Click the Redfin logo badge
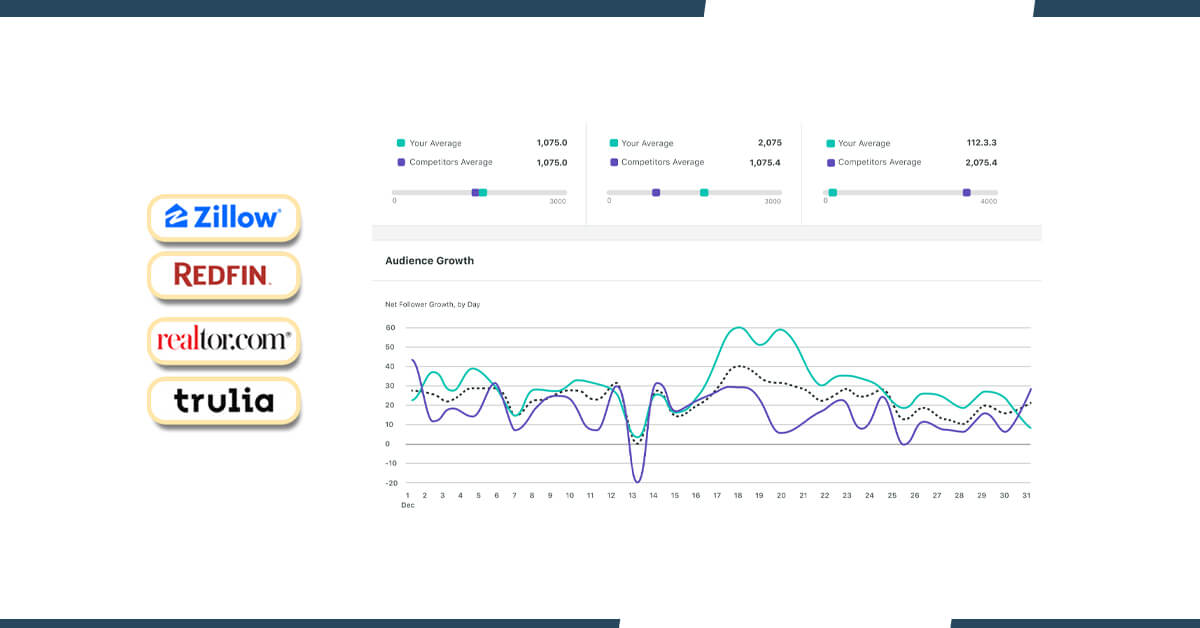This screenshot has width=1200, height=628. click(x=224, y=275)
